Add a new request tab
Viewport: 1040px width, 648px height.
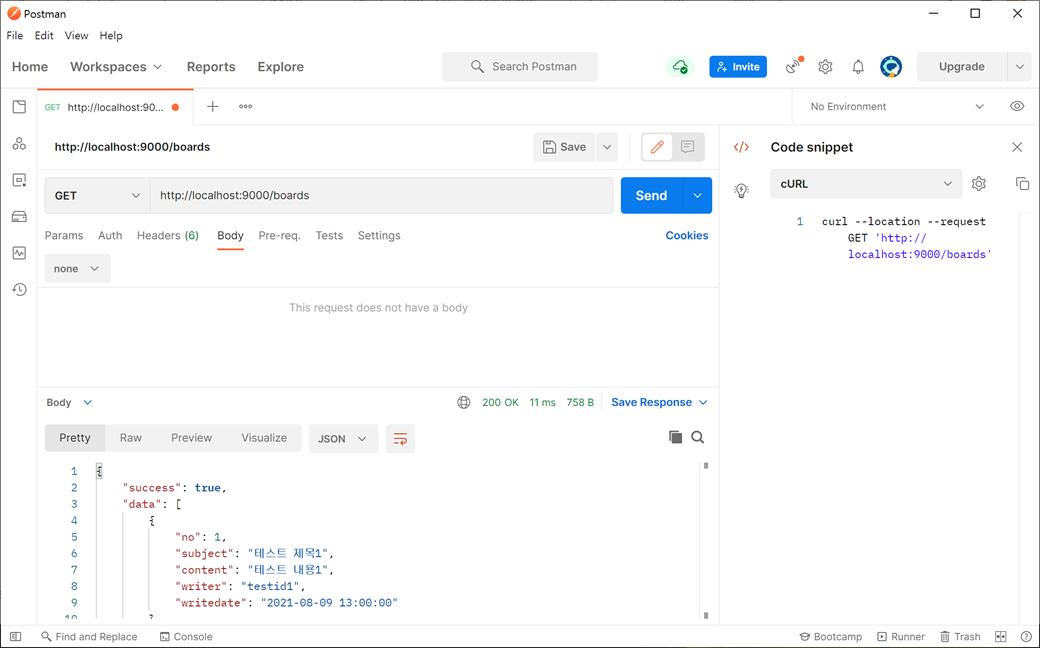[x=212, y=106]
